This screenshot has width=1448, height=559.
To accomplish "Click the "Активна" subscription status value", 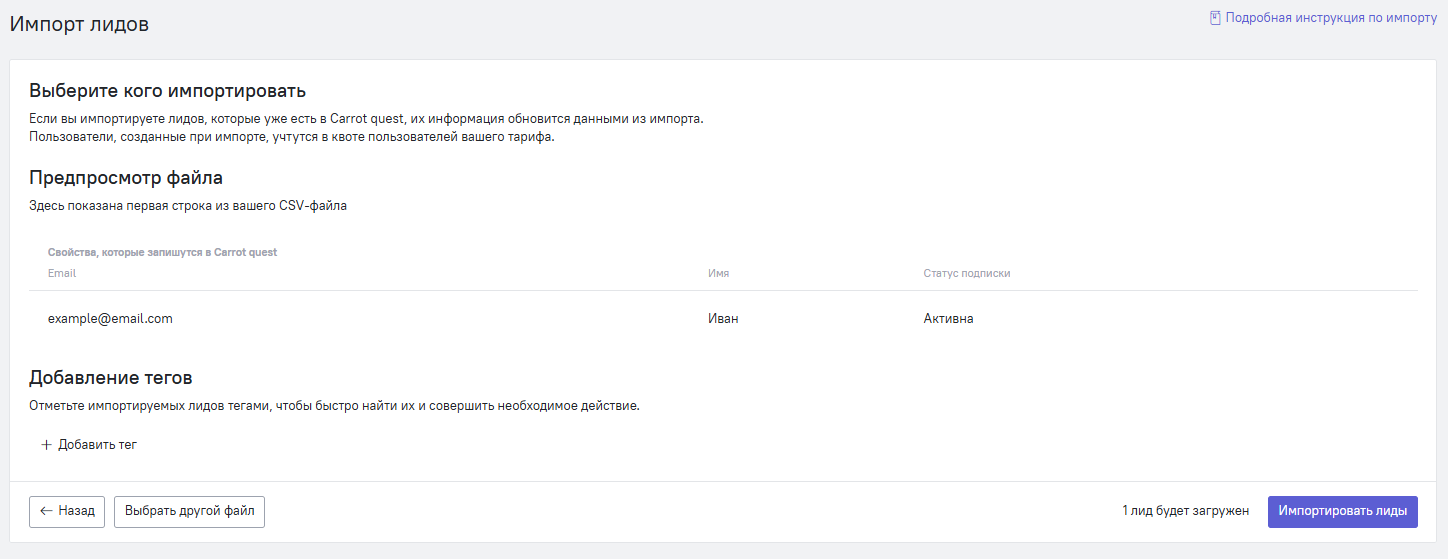I will pyautogui.click(x=948, y=319).
